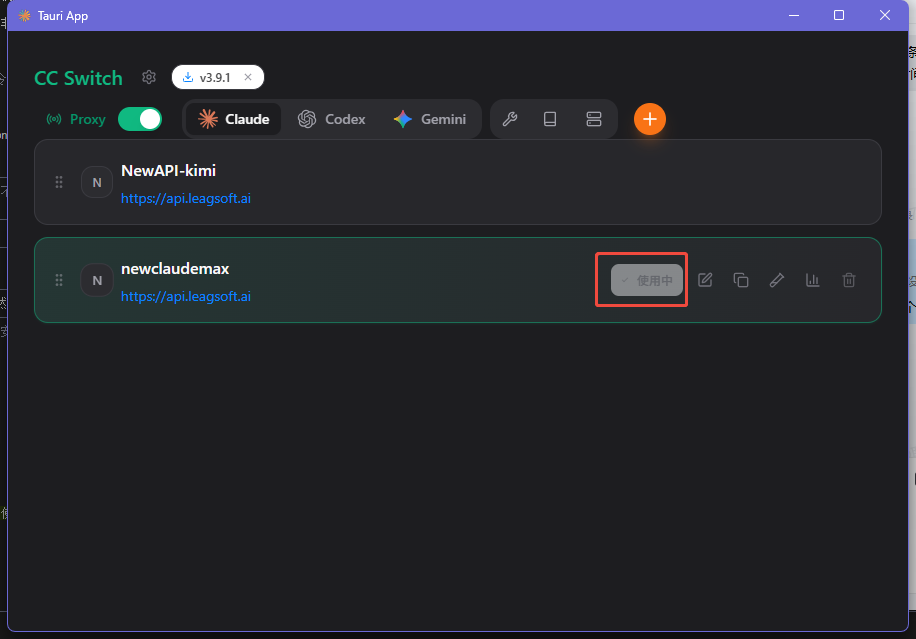View usage chart for newclaudemax
This screenshot has width=916, height=639.
[x=813, y=280]
